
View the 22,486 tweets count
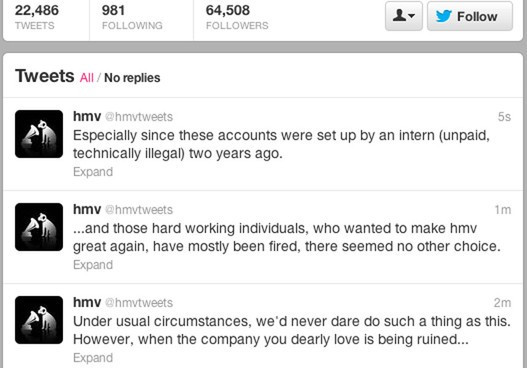point(37,17)
